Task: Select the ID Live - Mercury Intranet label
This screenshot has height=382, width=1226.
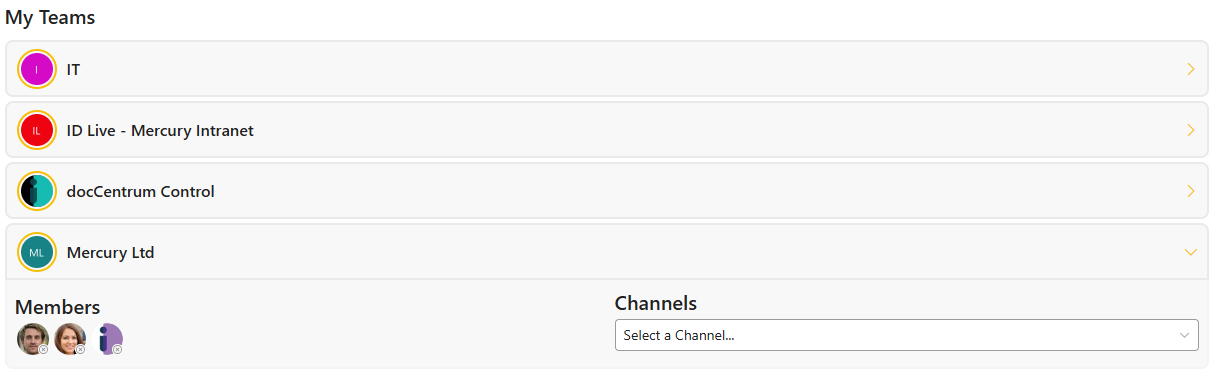Action: coord(160,130)
